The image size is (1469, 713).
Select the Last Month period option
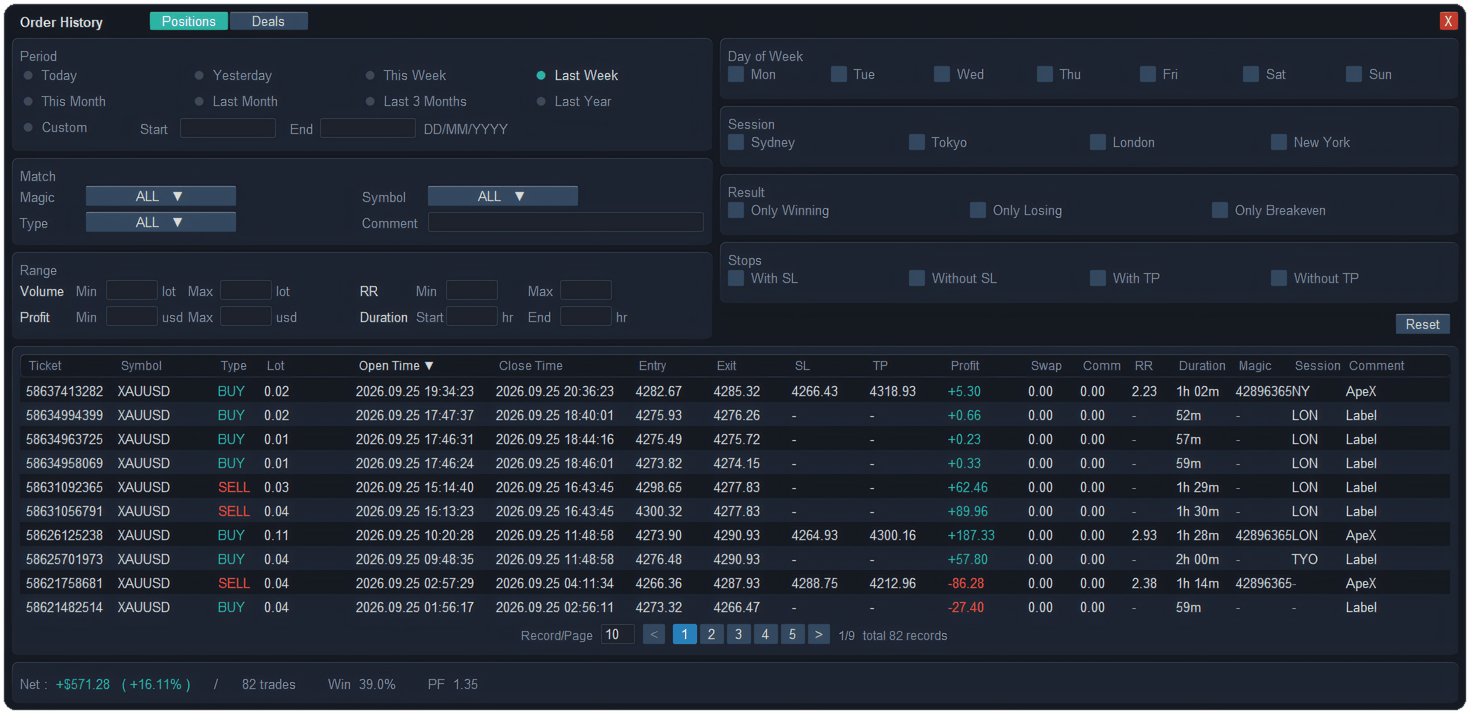tap(236, 101)
